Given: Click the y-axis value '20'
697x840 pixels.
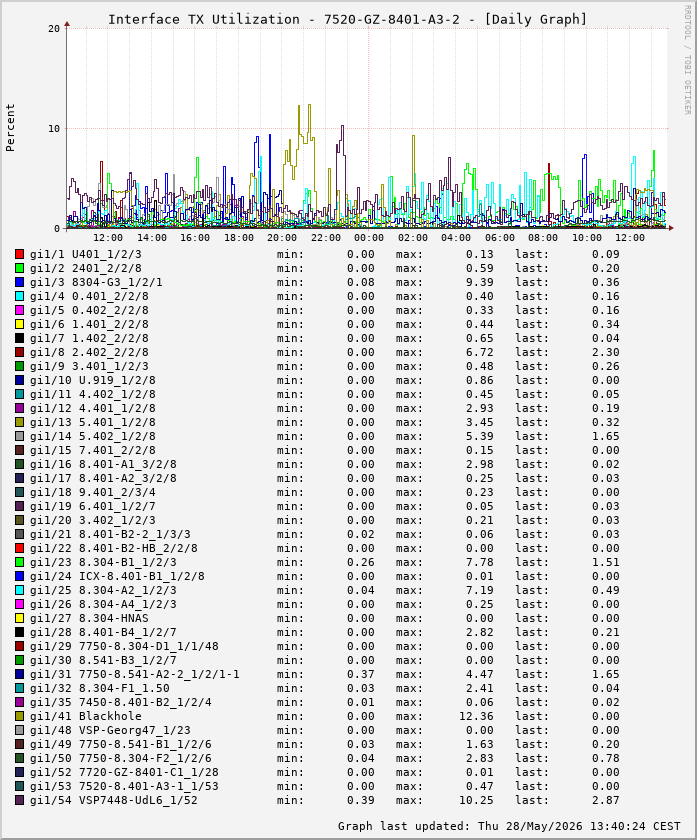Looking at the screenshot, I should click(x=54, y=28).
